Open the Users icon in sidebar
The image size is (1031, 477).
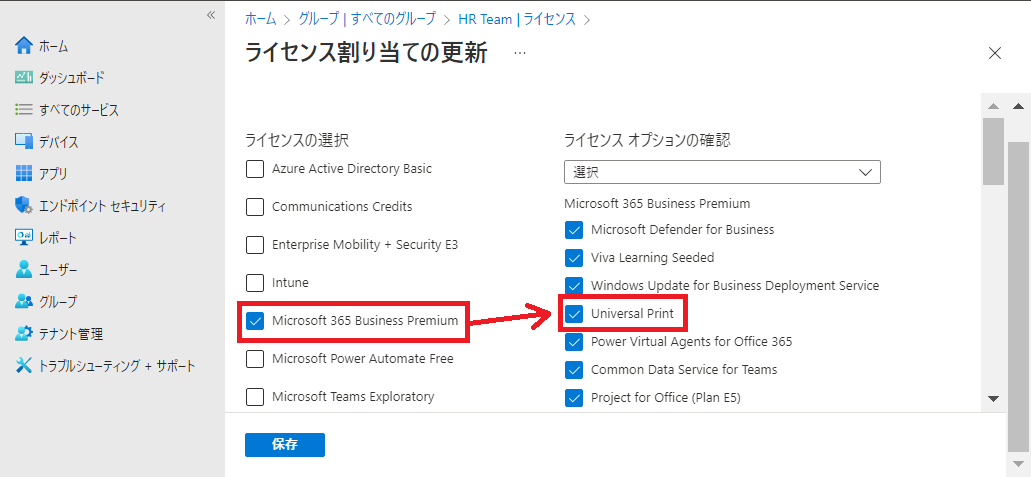tap(23, 270)
